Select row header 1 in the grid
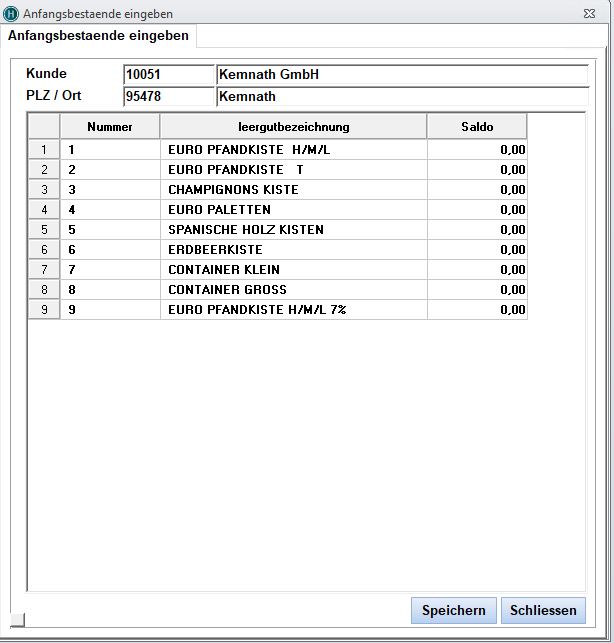This screenshot has width=614, height=643. [44, 150]
